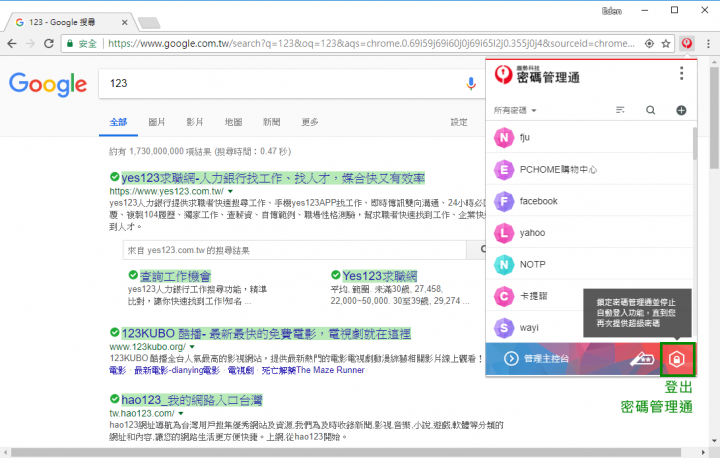
Task: Click the green safe checkmark beside hao123
Action: click(114, 398)
